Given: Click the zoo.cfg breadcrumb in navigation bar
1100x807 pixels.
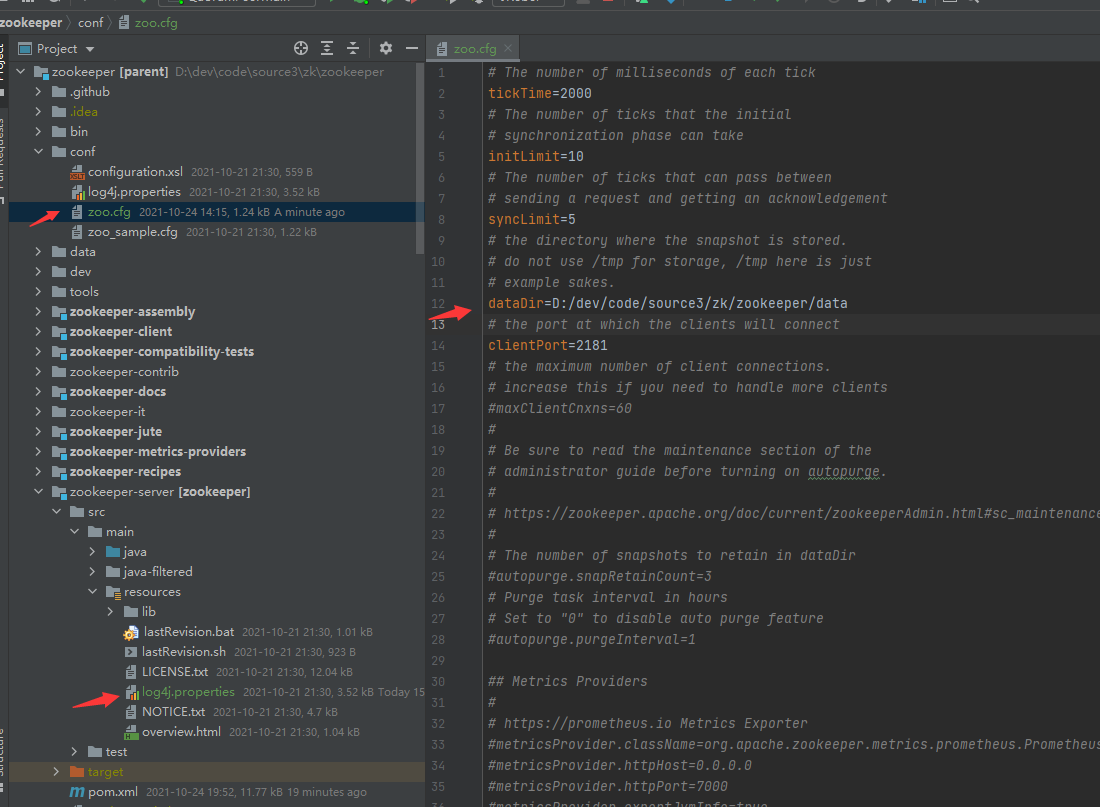Looking at the screenshot, I should 156,22.
